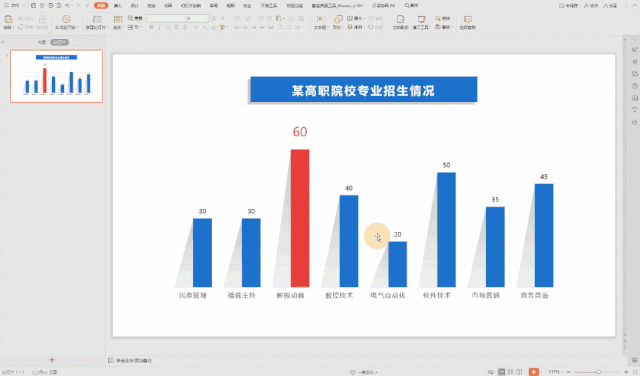Open the font name combo box
Screen dimensions: 640x376
167,18
